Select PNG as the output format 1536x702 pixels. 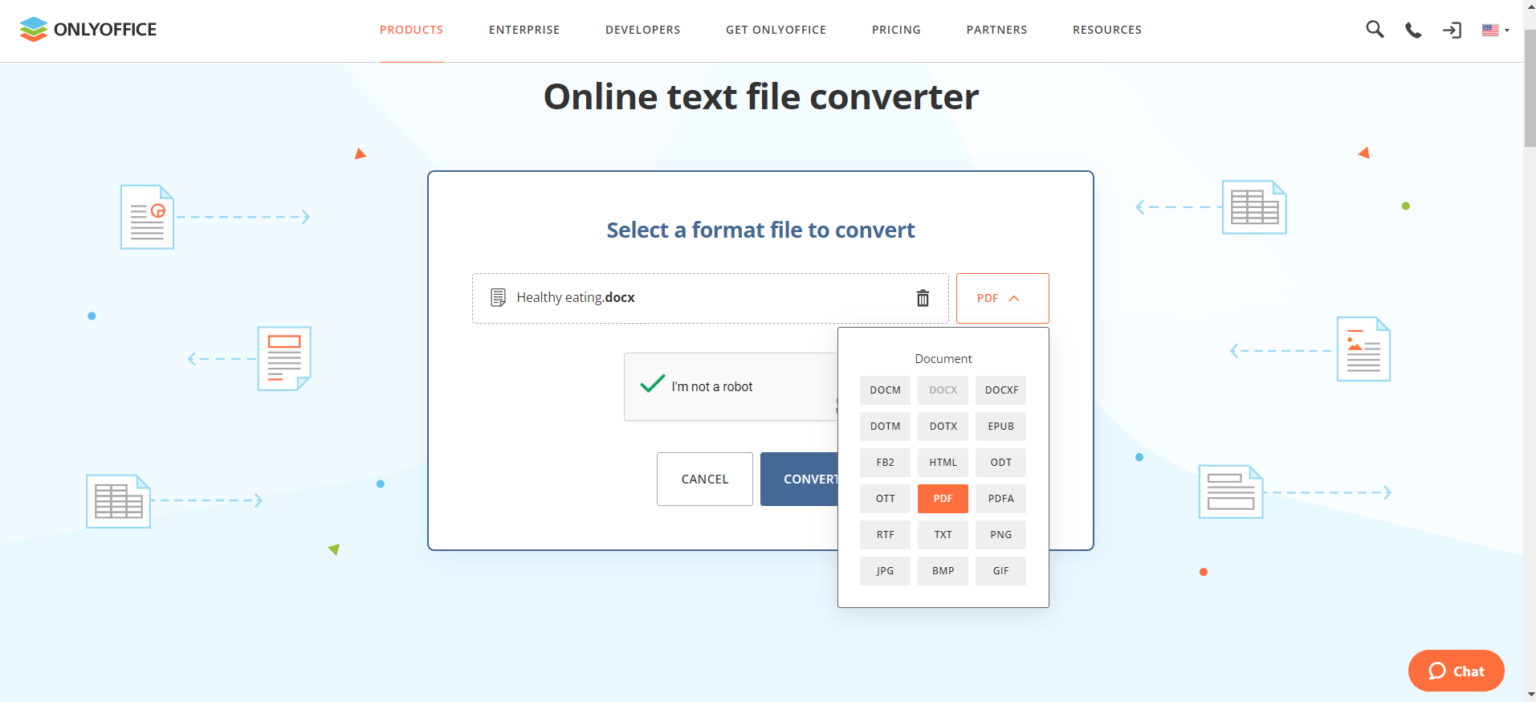[x=1000, y=534]
